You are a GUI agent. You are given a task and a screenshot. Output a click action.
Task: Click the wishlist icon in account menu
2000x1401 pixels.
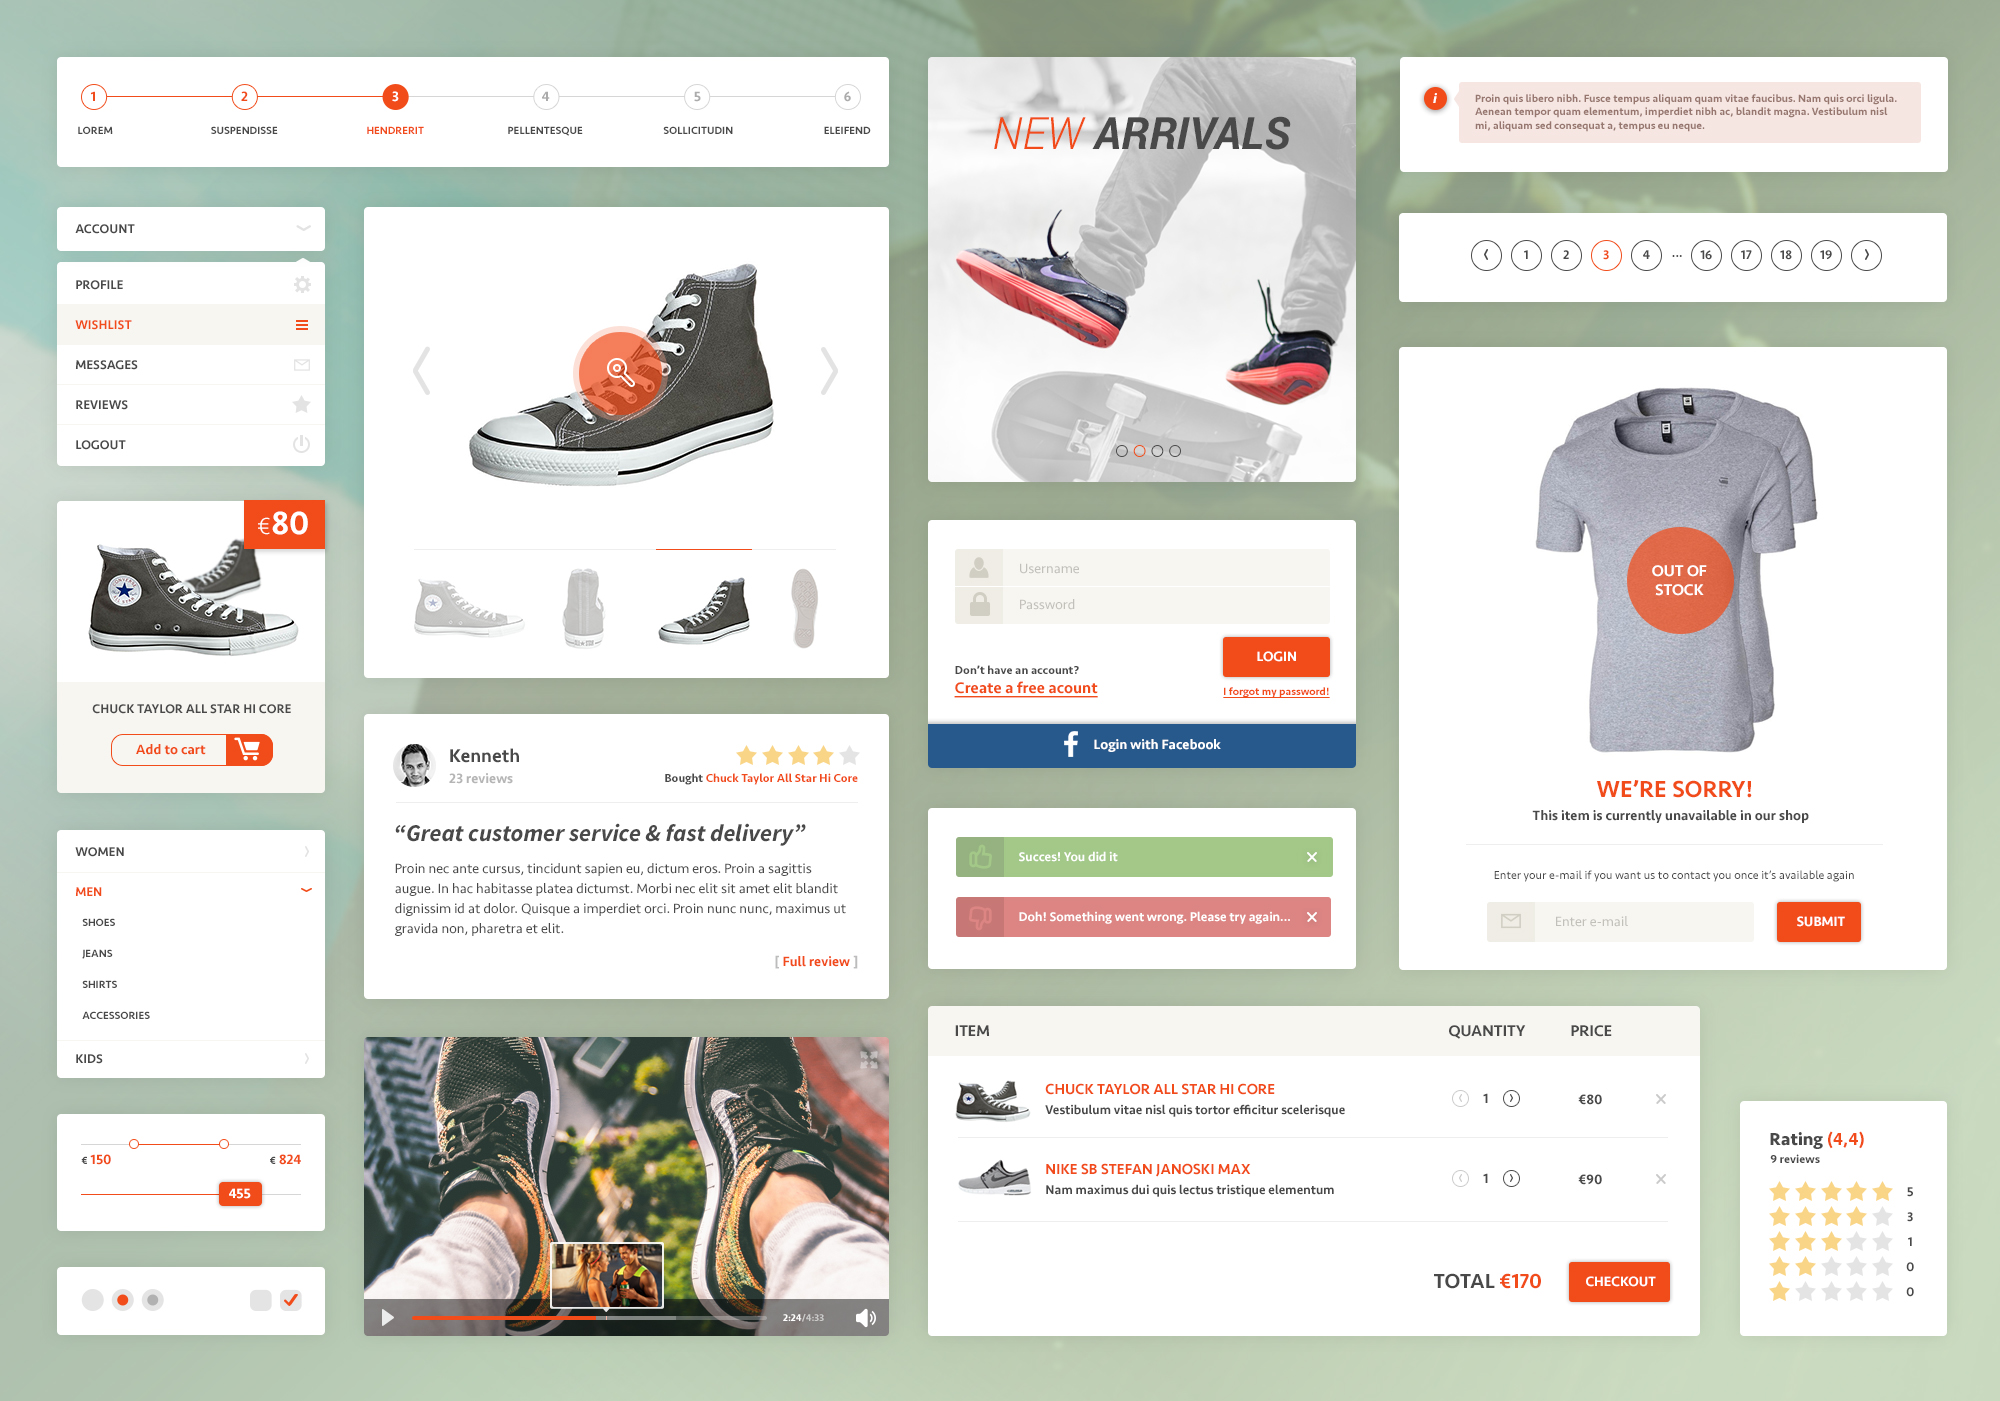point(302,325)
